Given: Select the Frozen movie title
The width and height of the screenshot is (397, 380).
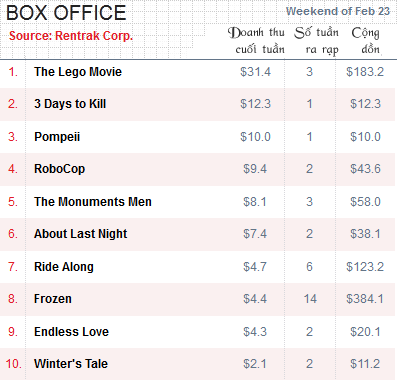Looking at the screenshot, I should [53, 299].
